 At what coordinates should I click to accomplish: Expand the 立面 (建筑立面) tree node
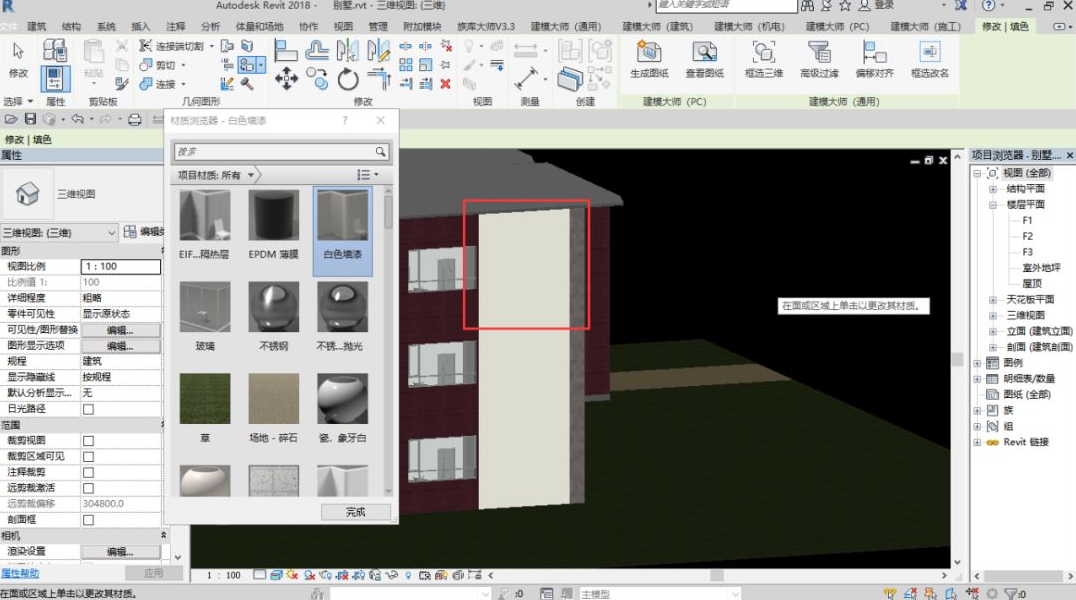tap(992, 331)
